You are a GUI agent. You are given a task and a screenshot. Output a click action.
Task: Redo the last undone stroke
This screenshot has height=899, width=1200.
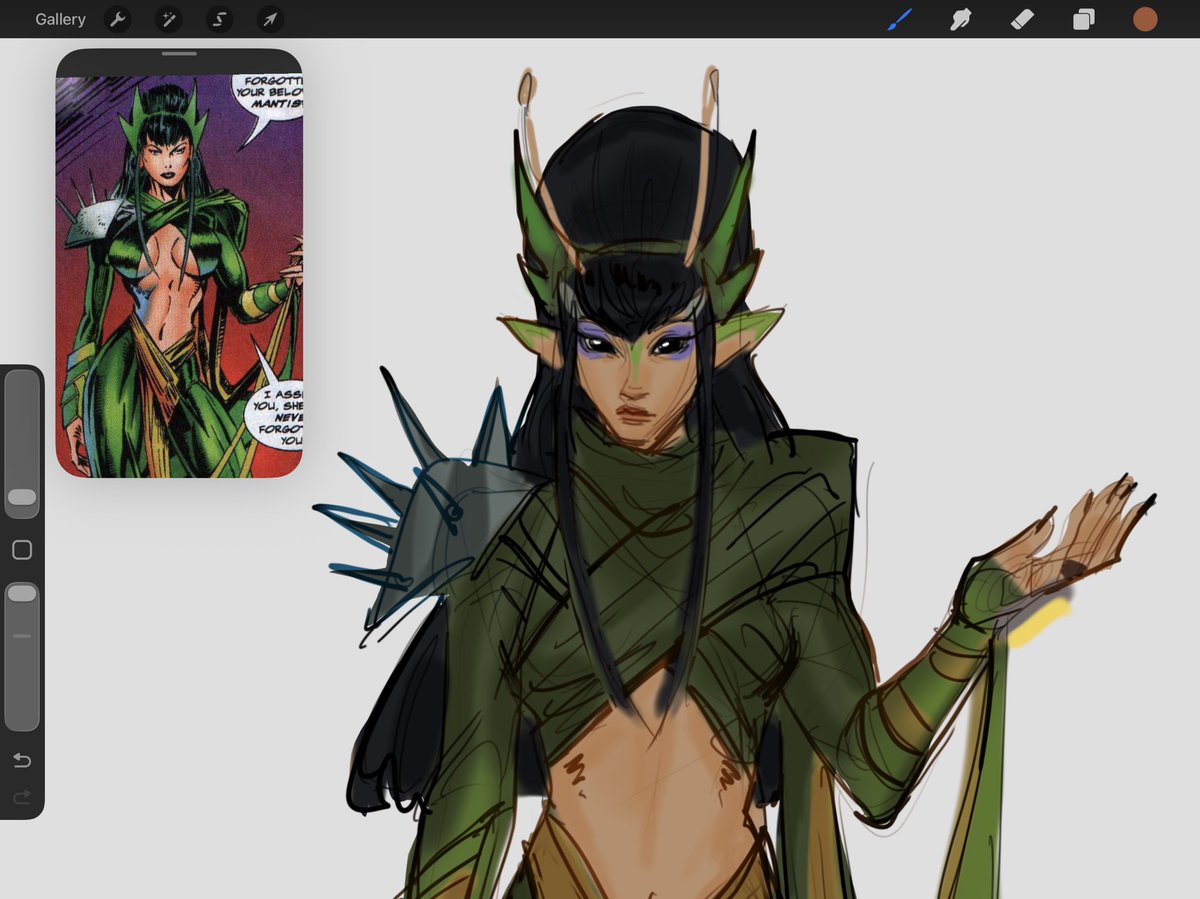22,797
